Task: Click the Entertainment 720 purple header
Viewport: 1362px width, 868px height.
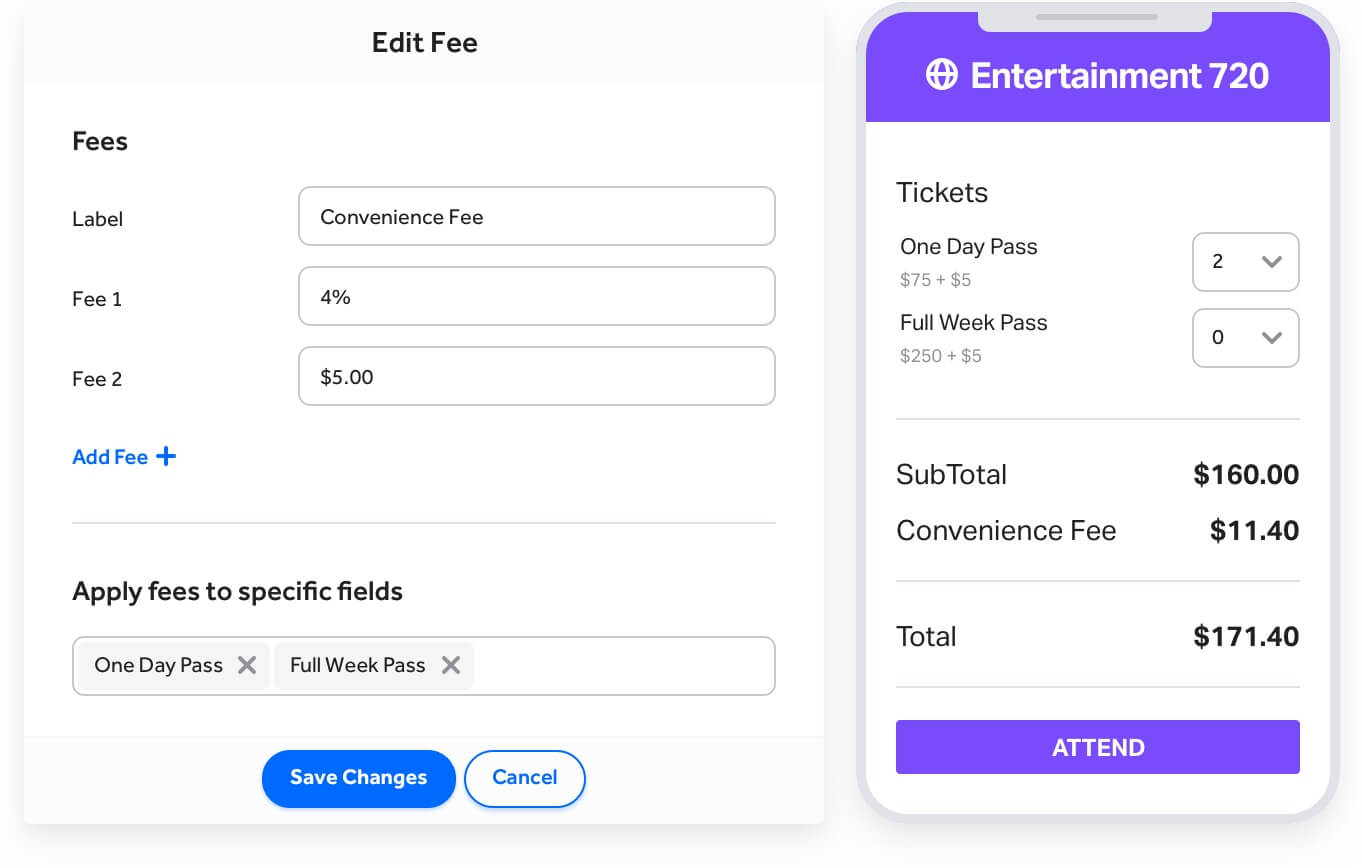Action: [x=1097, y=74]
